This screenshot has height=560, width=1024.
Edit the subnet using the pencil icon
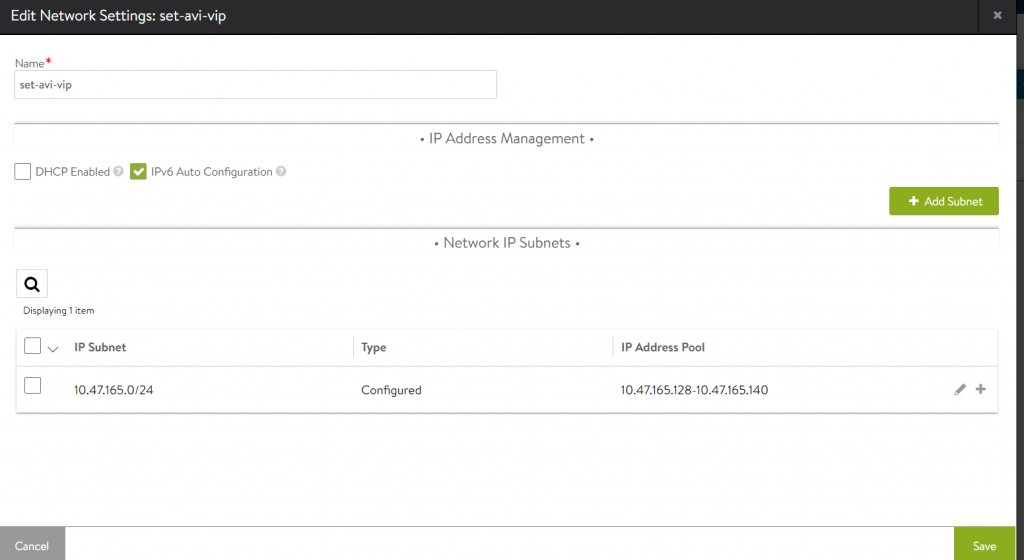[x=960, y=389]
